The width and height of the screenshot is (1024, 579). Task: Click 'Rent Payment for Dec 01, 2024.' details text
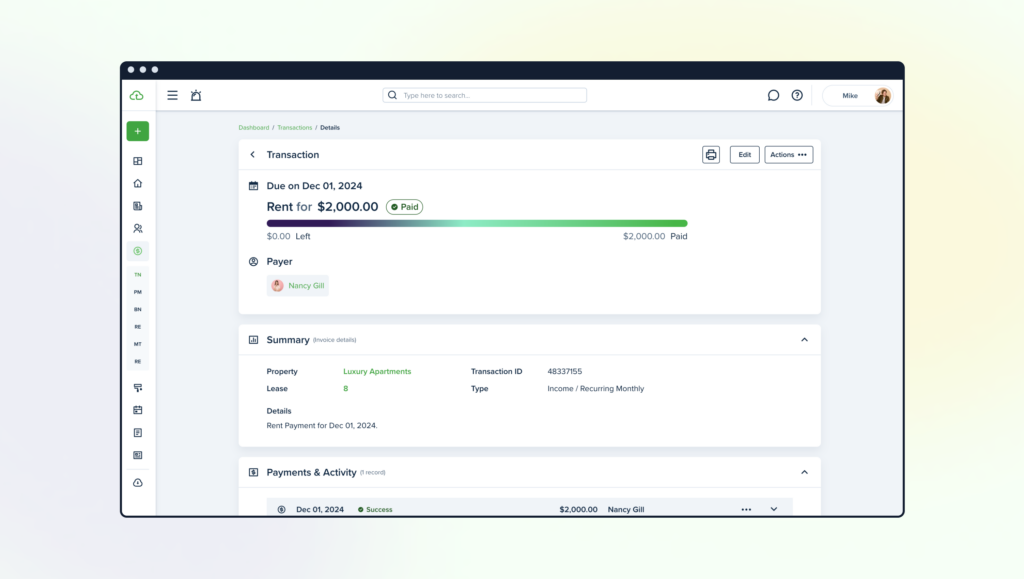322,426
